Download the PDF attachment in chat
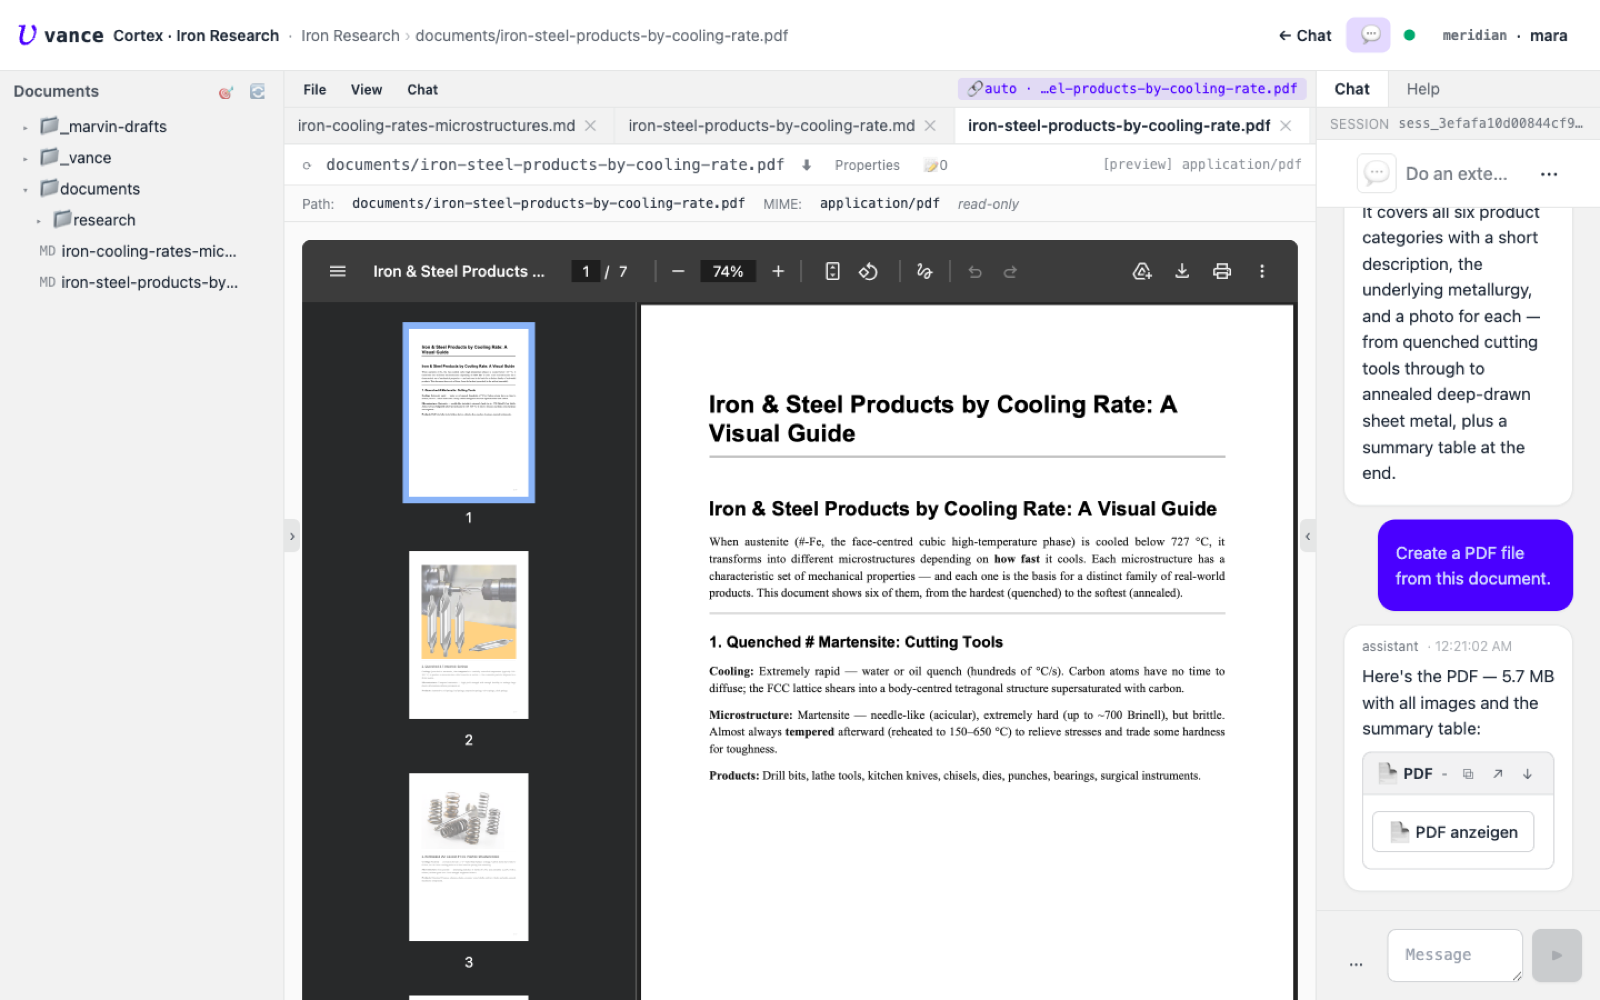 1527,774
